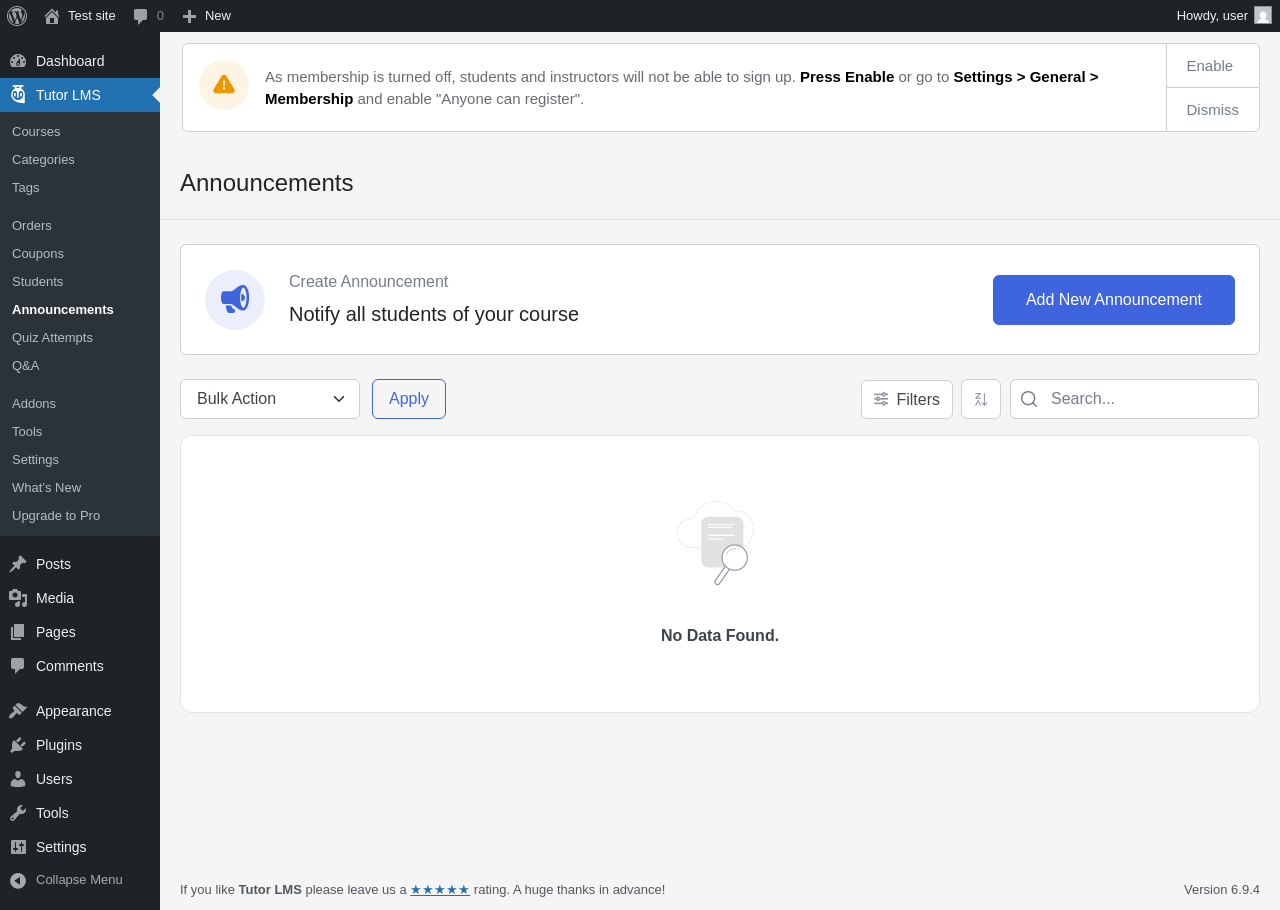Select Students in the sidebar
This screenshot has width=1280, height=910.
(37, 282)
